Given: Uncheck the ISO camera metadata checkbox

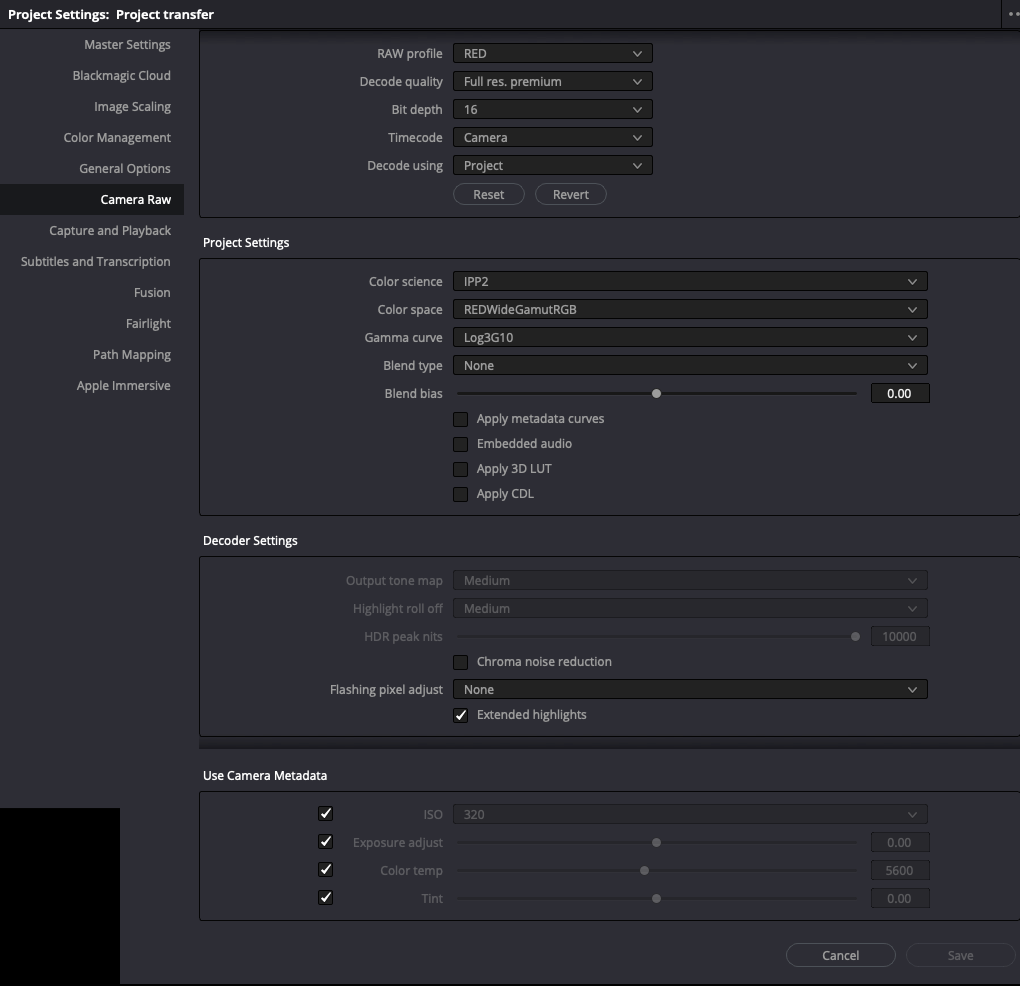Looking at the screenshot, I should pos(325,814).
